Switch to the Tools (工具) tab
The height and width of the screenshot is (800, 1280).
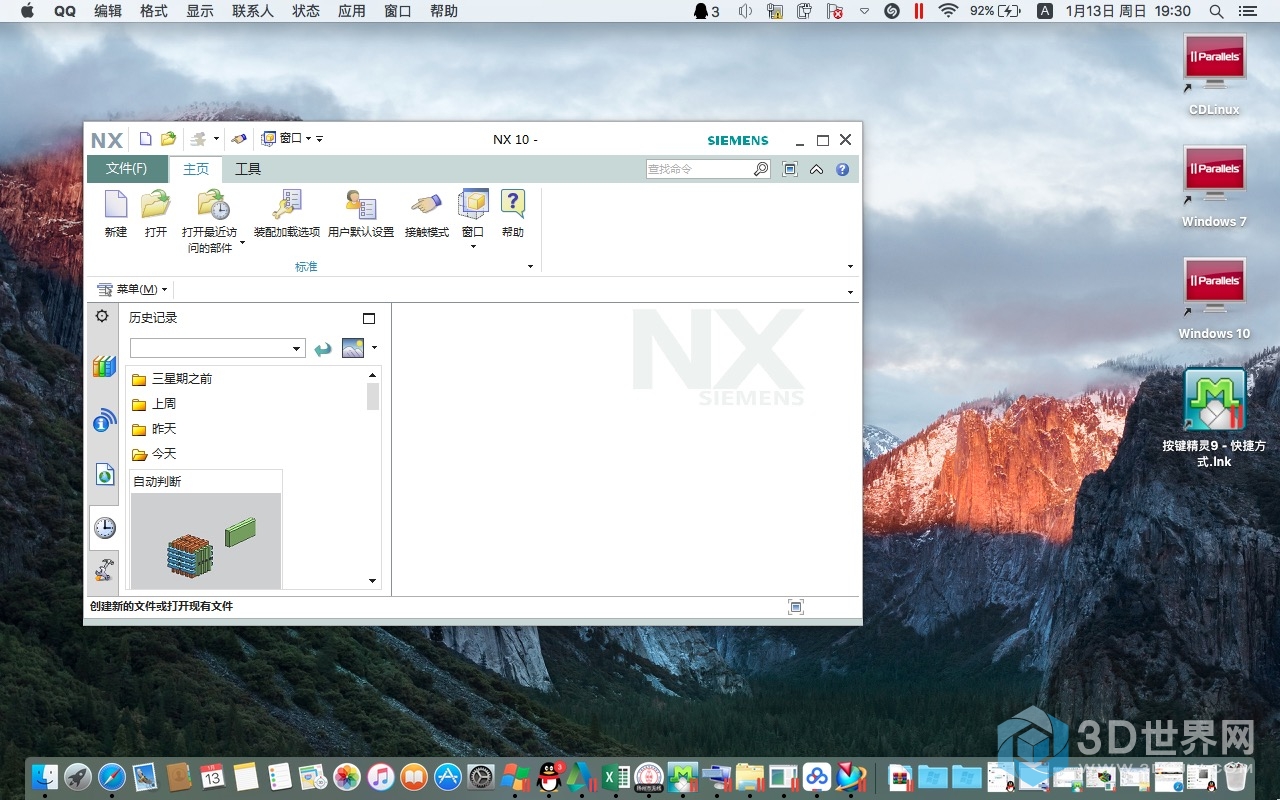tap(248, 169)
